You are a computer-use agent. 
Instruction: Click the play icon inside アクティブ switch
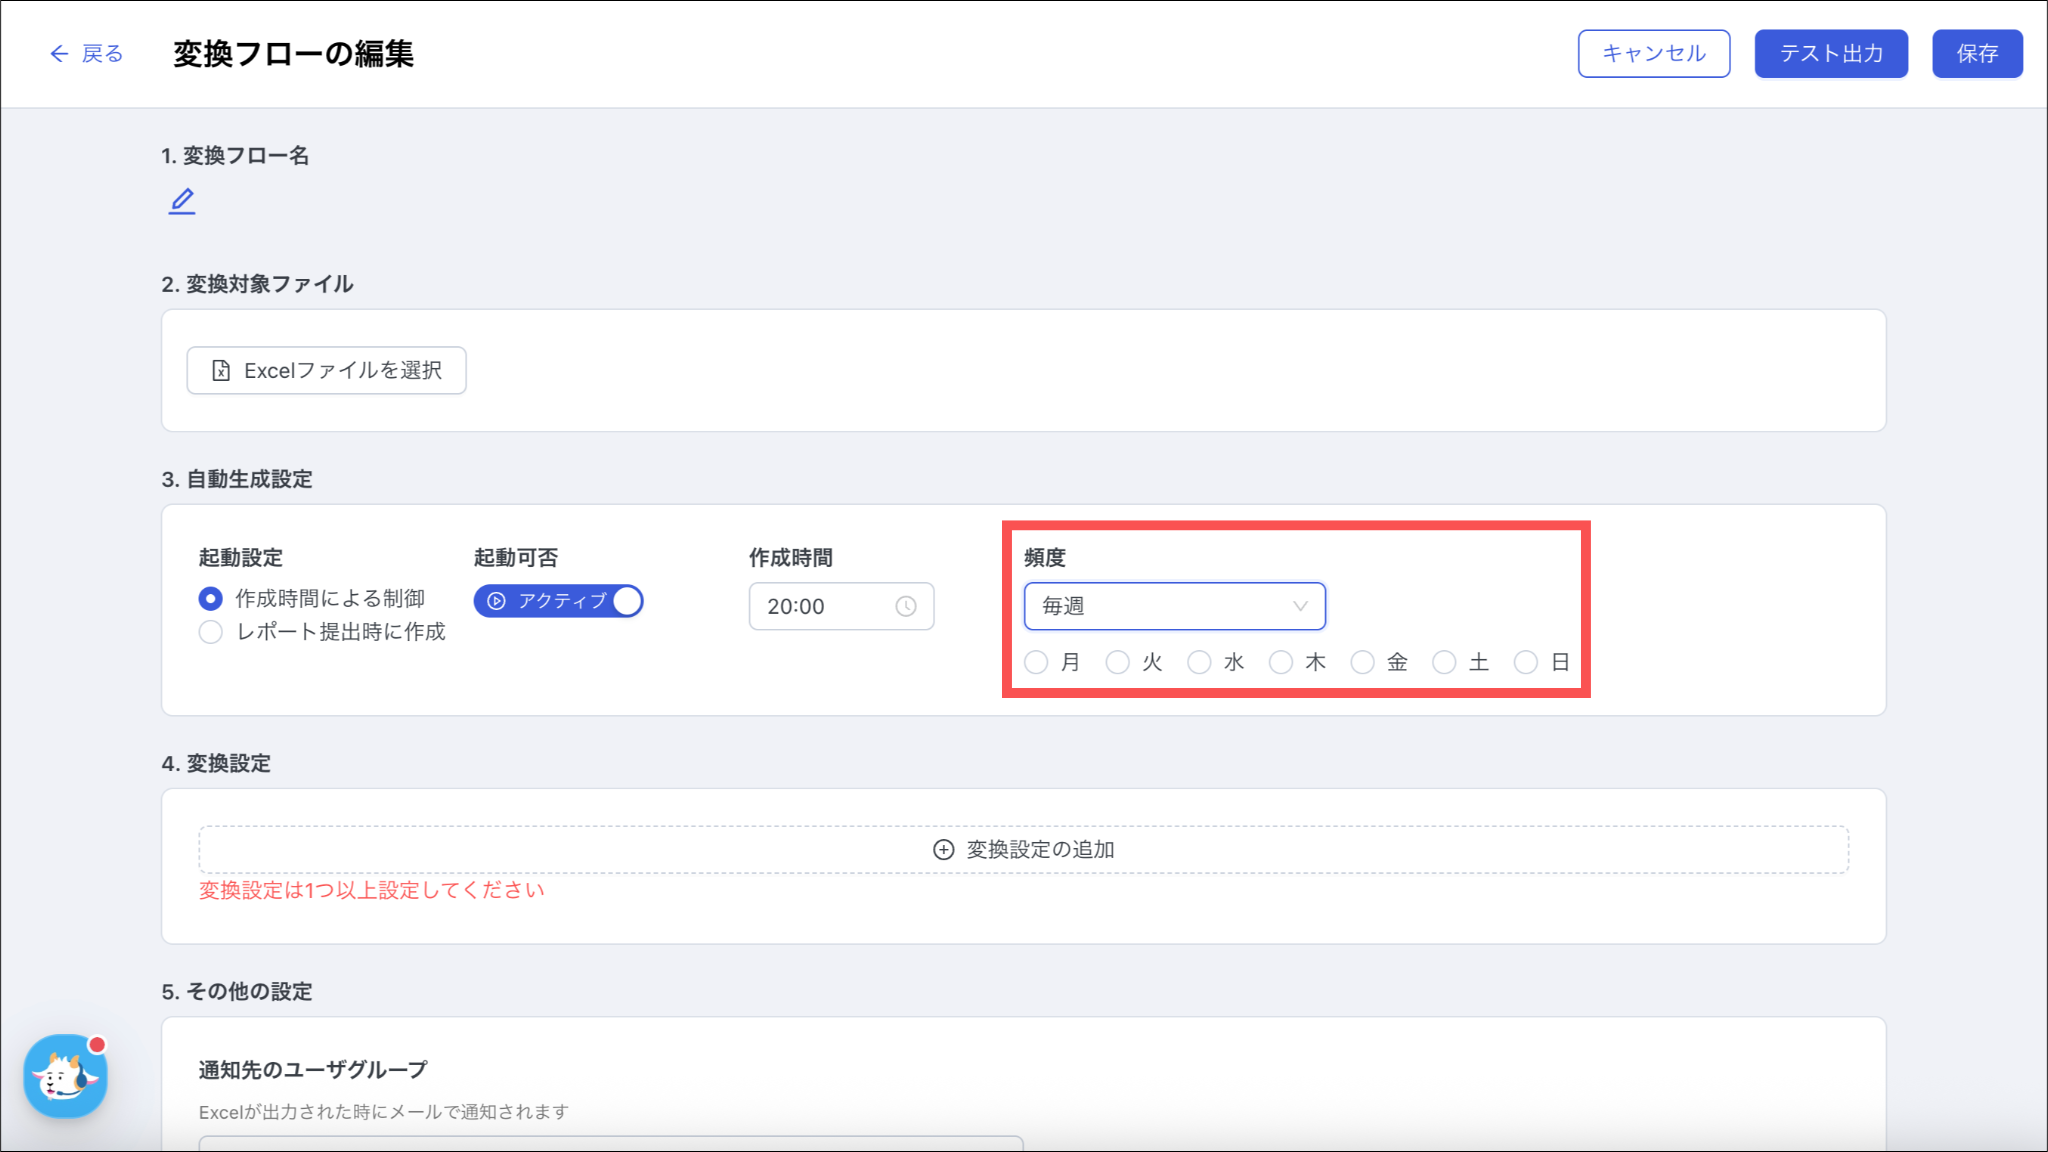point(496,601)
